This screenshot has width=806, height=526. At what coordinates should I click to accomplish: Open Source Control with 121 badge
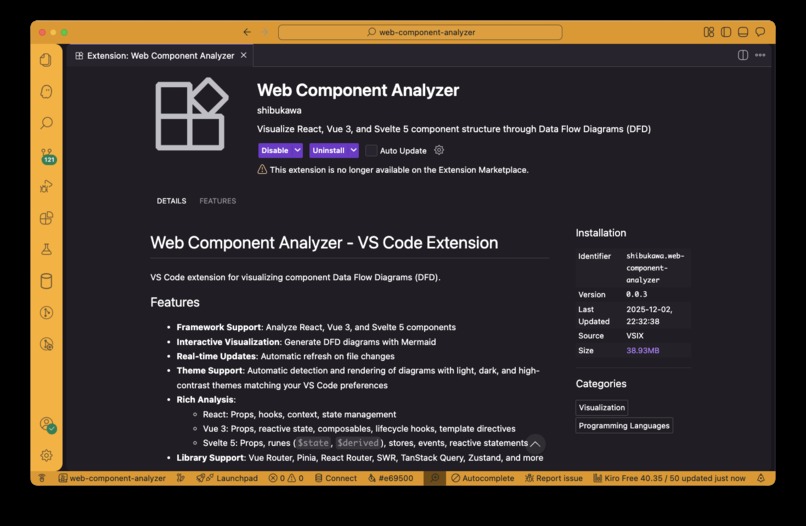[47, 156]
